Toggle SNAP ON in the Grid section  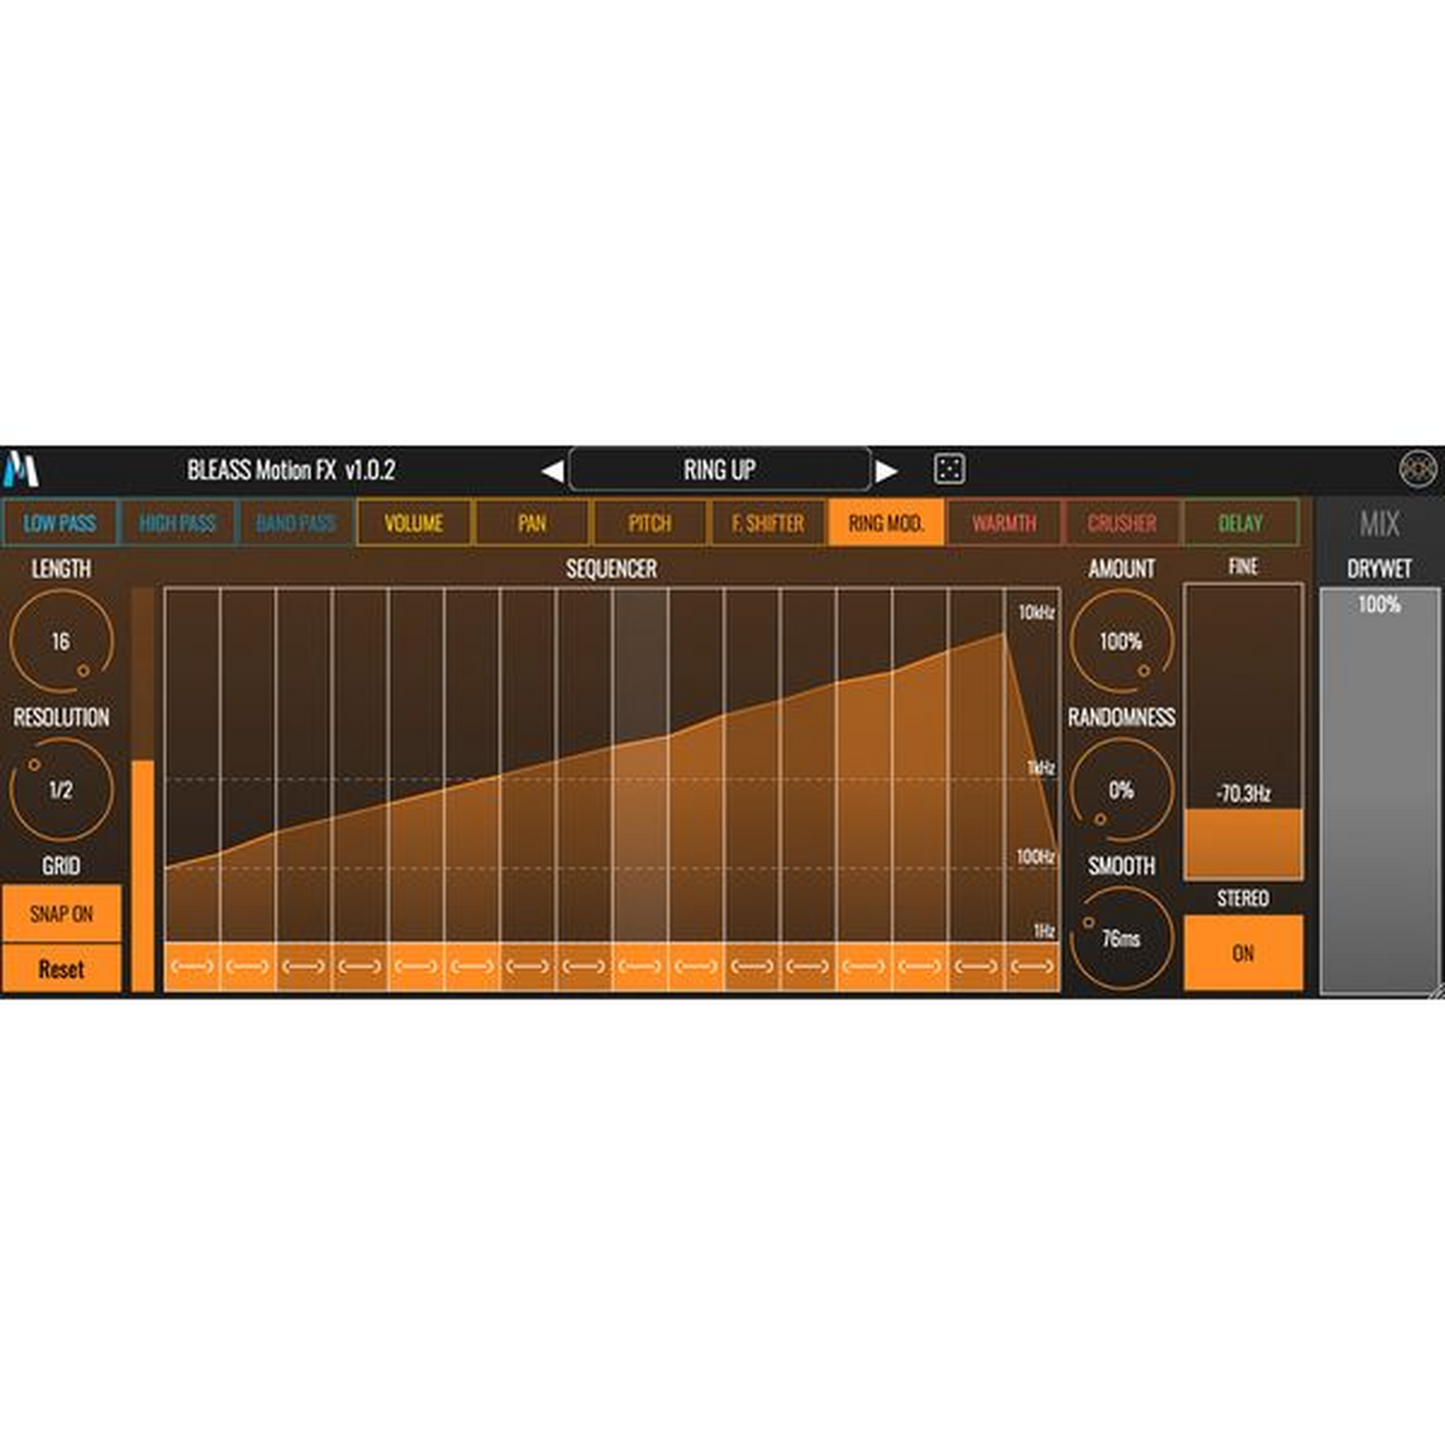pos(62,913)
